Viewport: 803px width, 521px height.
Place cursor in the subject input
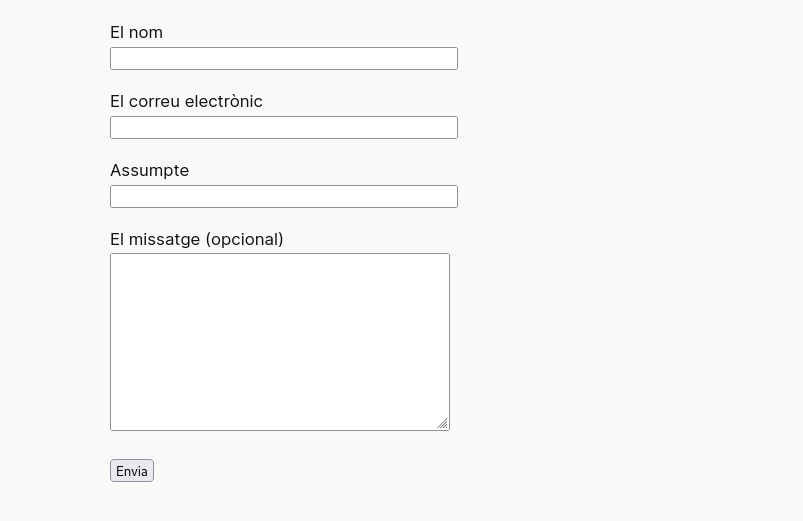pos(283,197)
